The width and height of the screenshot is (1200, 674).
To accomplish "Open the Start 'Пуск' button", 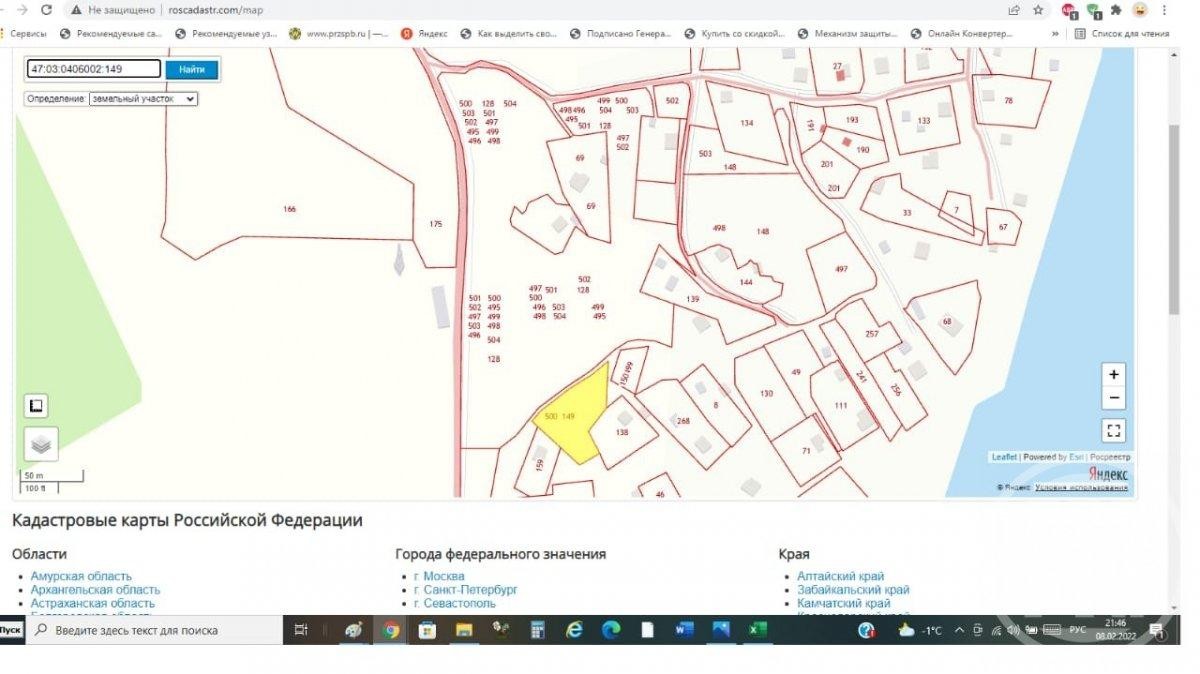I will click(x=12, y=630).
